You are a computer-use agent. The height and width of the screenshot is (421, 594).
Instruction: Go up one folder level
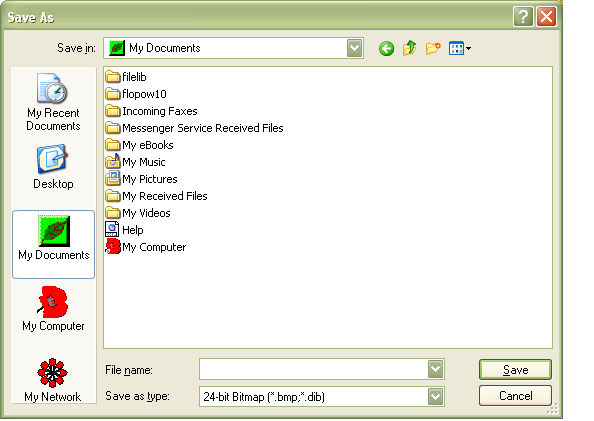click(410, 48)
